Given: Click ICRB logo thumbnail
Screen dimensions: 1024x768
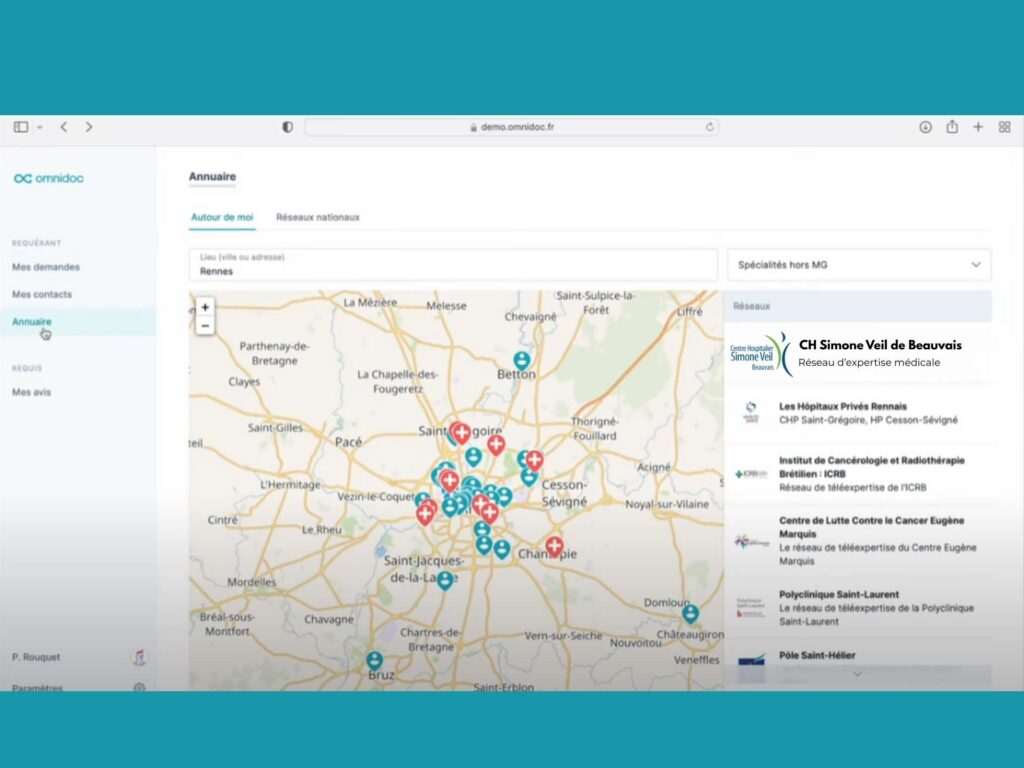Looking at the screenshot, I should [751, 473].
